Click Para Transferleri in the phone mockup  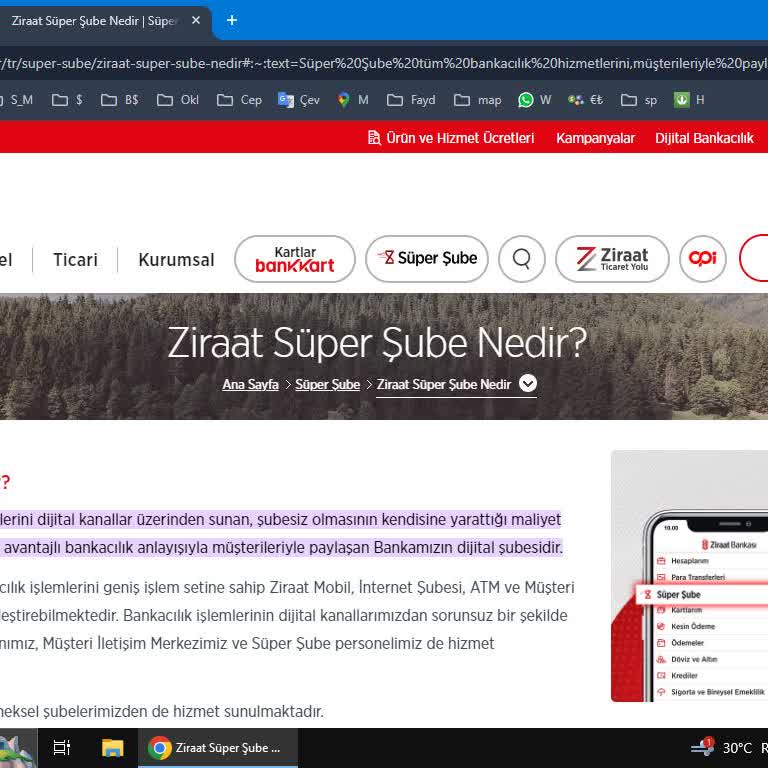point(697,577)
